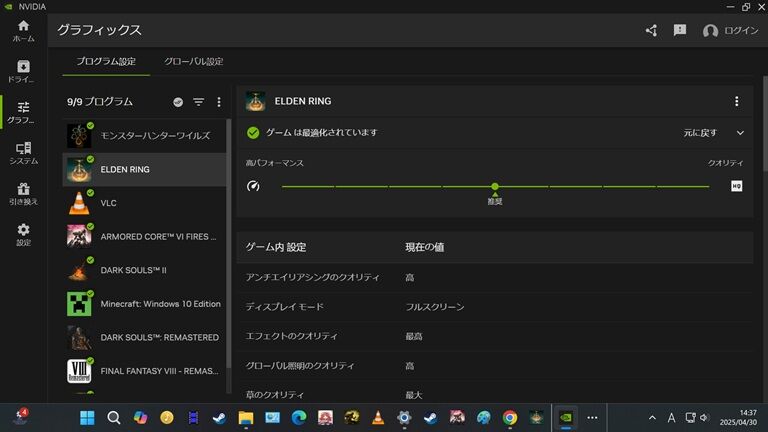Image resolution: width=768 pixels, height=432 pixels.
Task: Select モンスターハンターワイルズ in the program list
Action: click(x=144, y=136)
